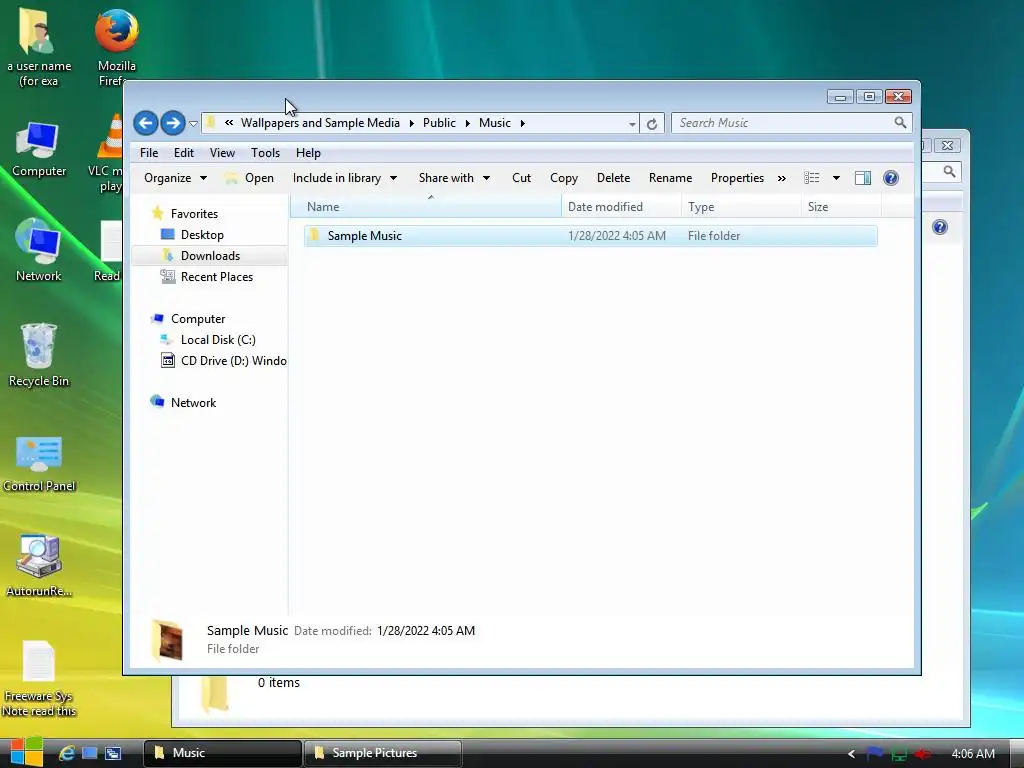Show more toolbar commands overflow chevron
Viewport: 1024px width, 768px height.
tap(782, 178)
